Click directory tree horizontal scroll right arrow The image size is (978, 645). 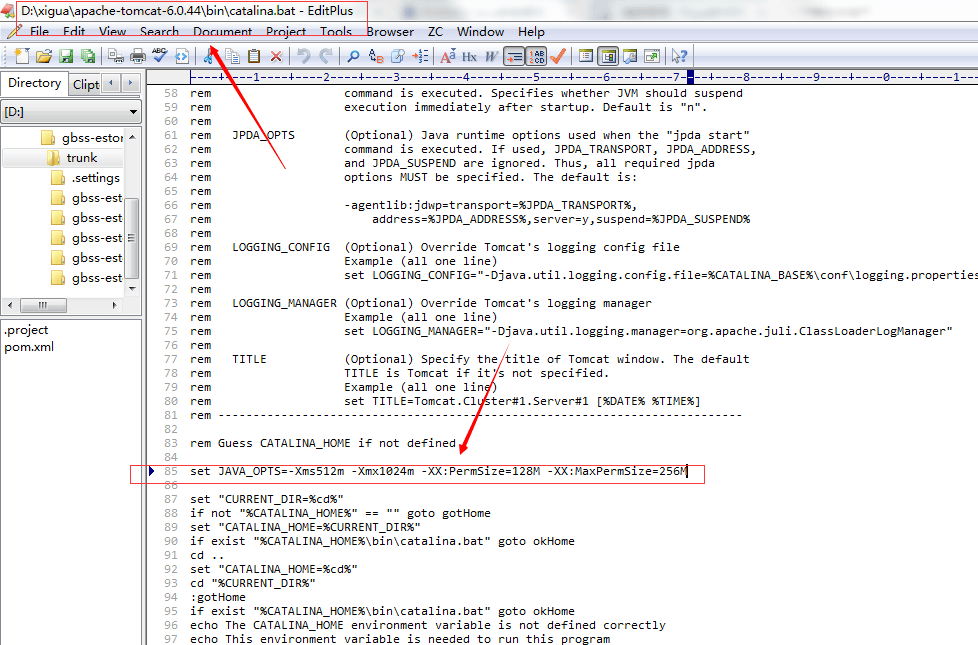tap(114, 305)
